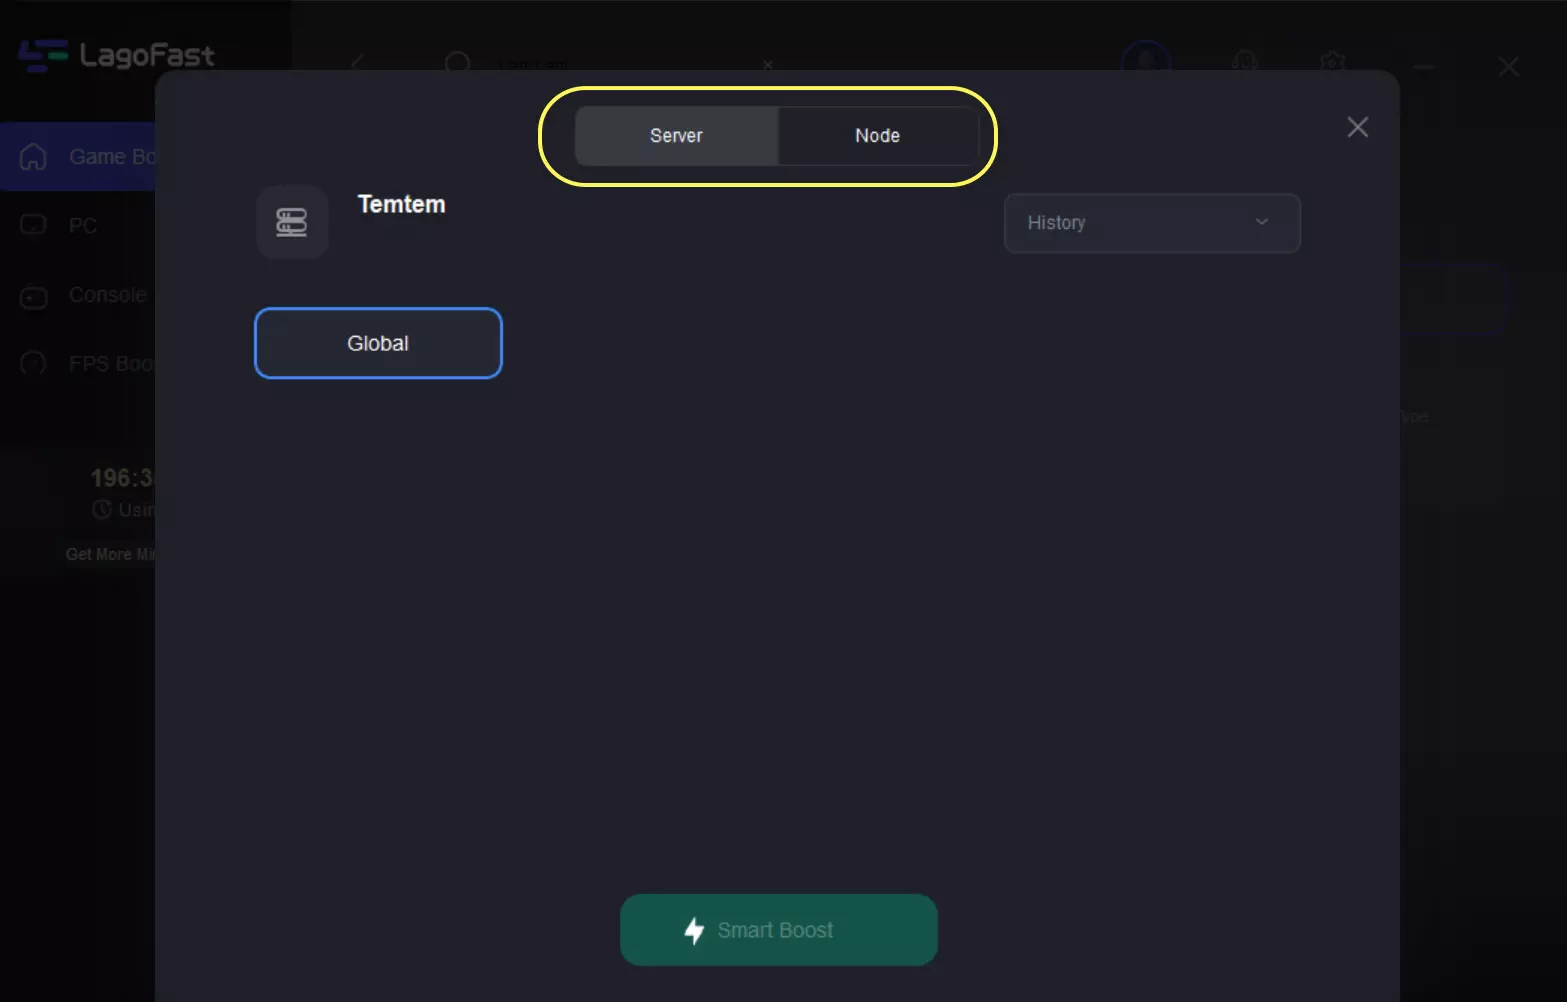Click the user profile avatar icon
The width and height of the screenshot is (1567, 1002).
[1146, 60]
